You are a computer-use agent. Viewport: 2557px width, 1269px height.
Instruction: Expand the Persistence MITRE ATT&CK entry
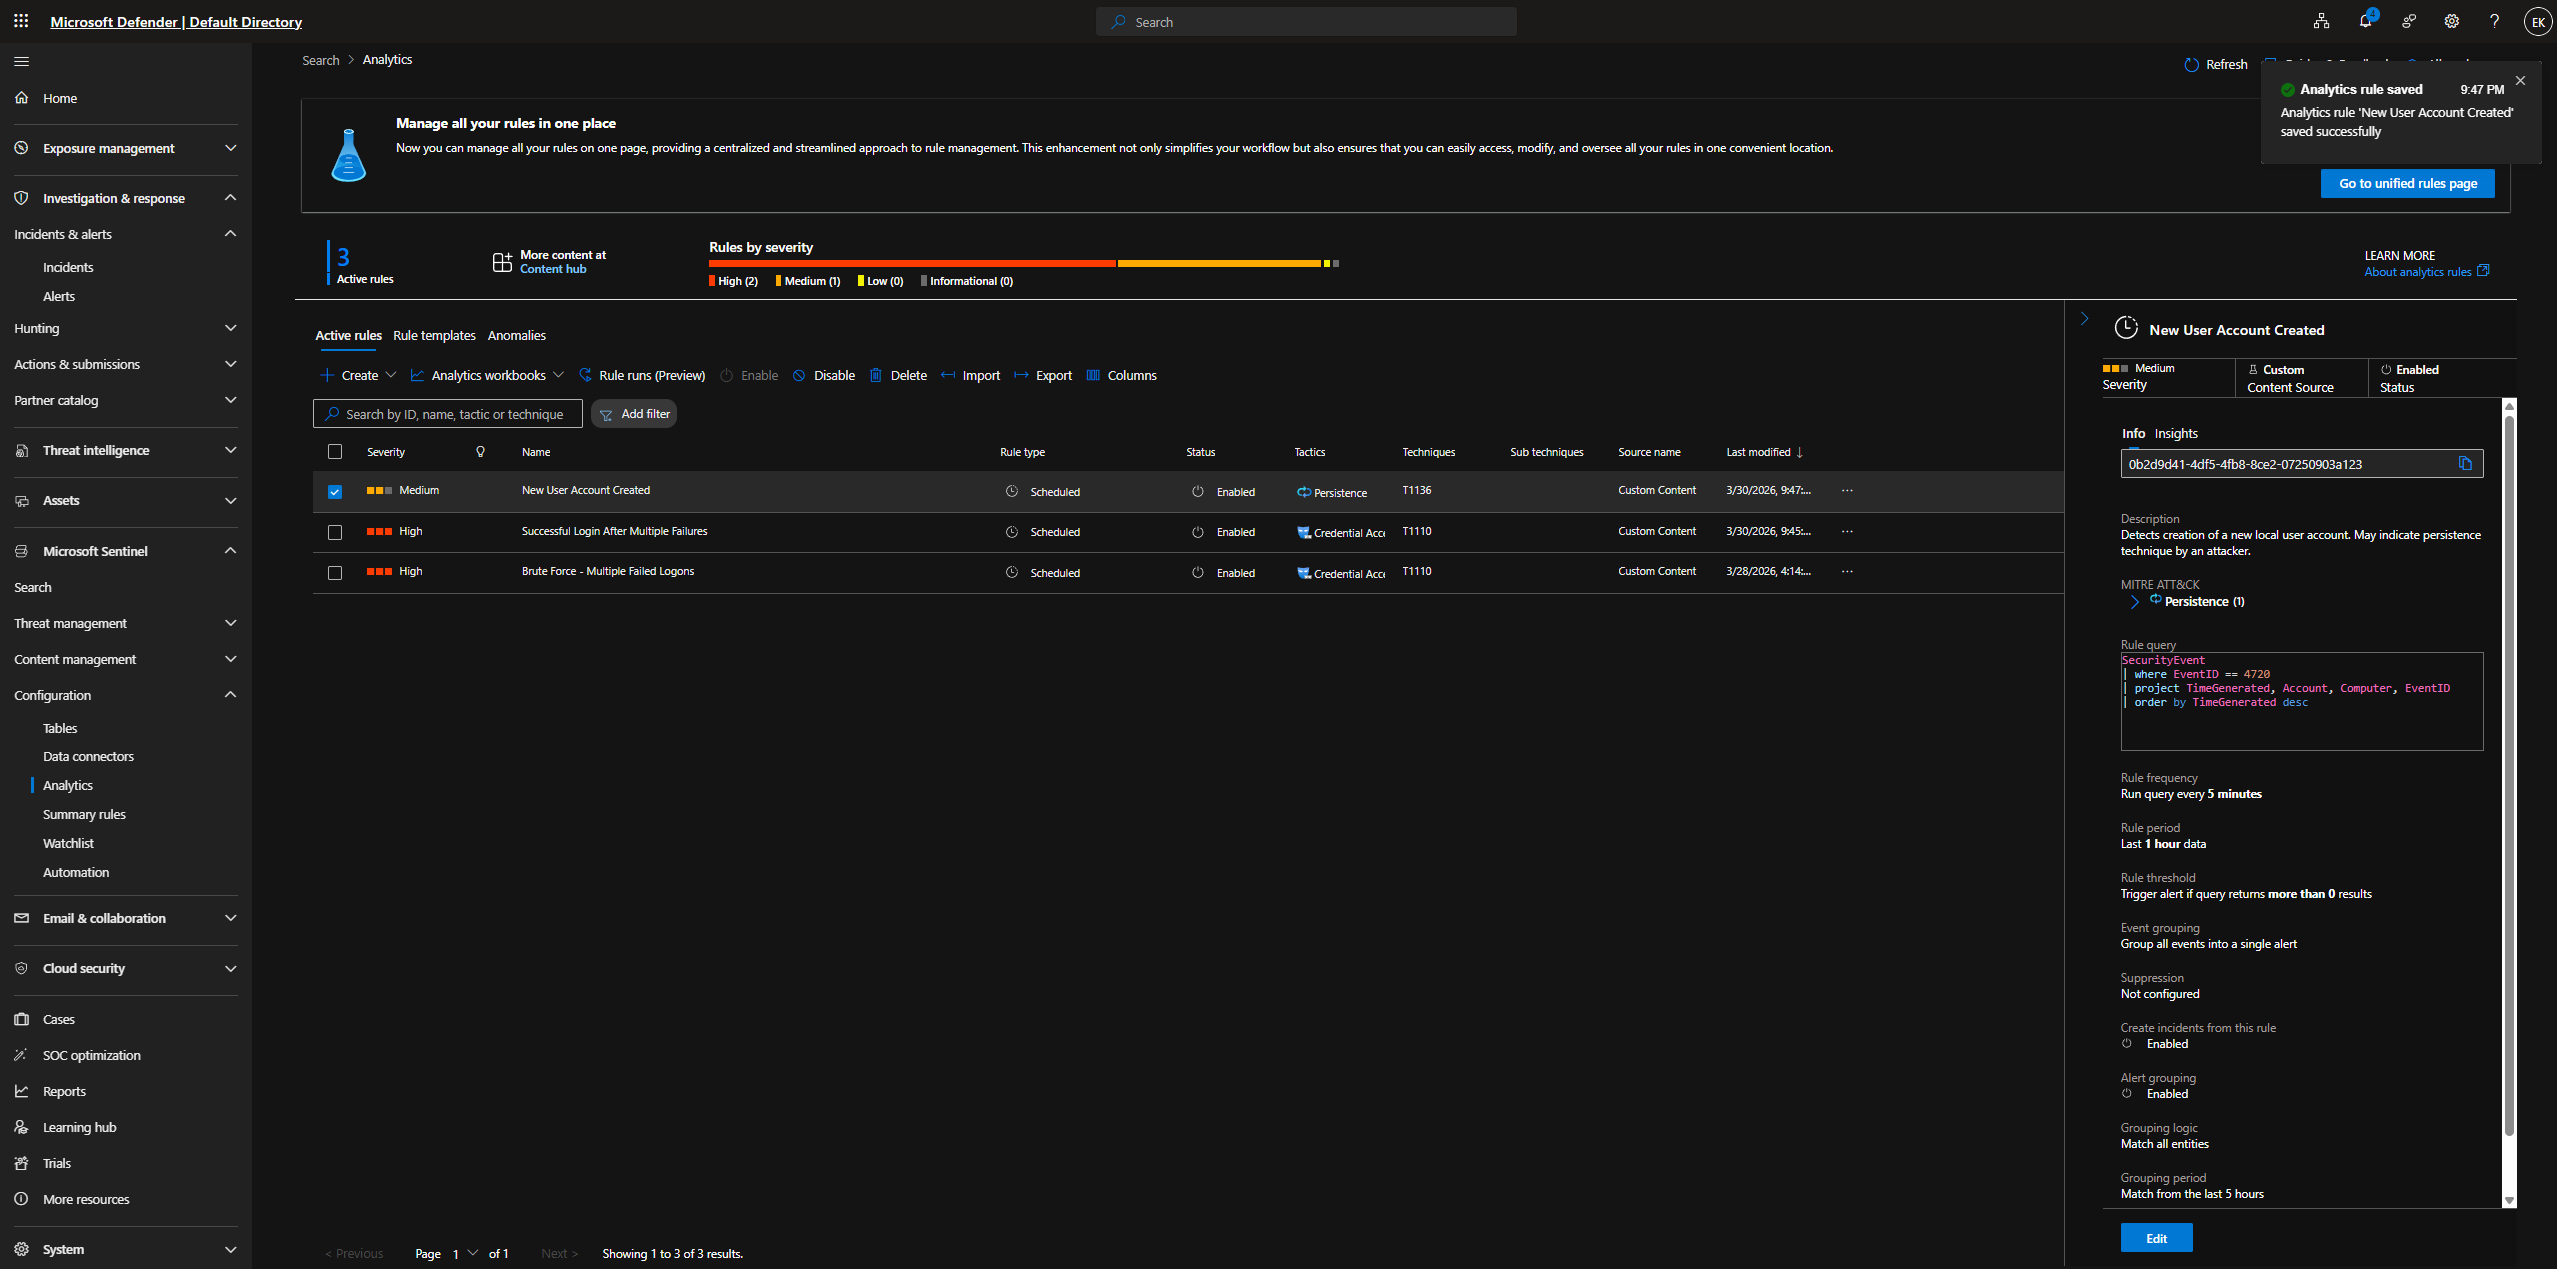click(x=2134, y=602)
